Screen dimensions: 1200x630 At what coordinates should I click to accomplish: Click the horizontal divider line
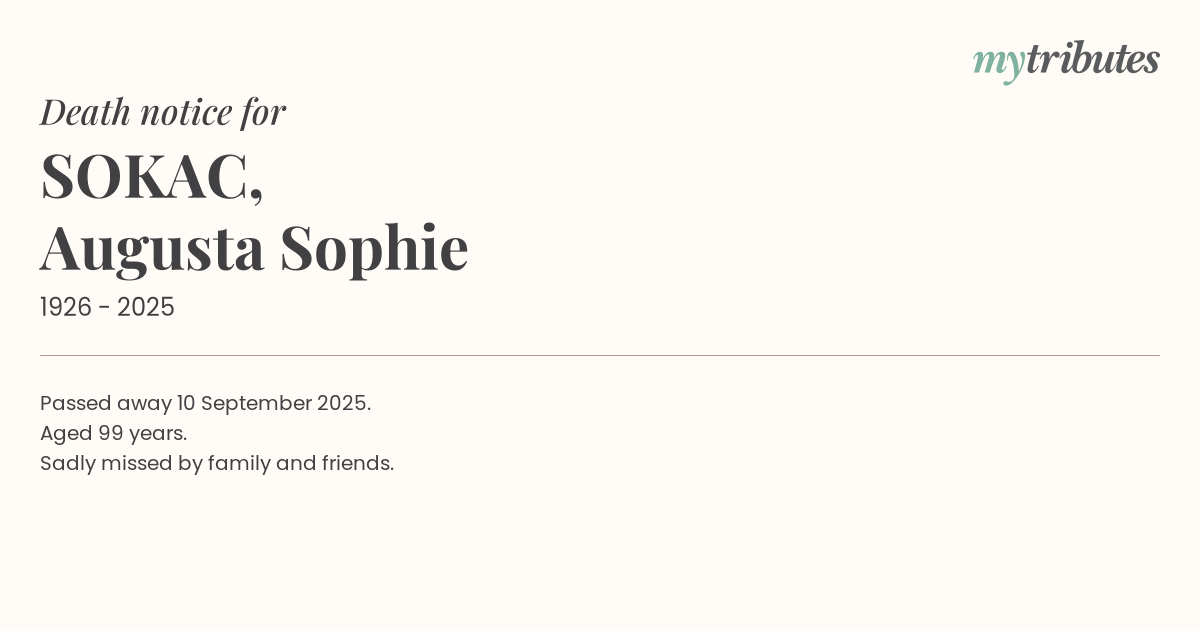(x=600, y=355)
